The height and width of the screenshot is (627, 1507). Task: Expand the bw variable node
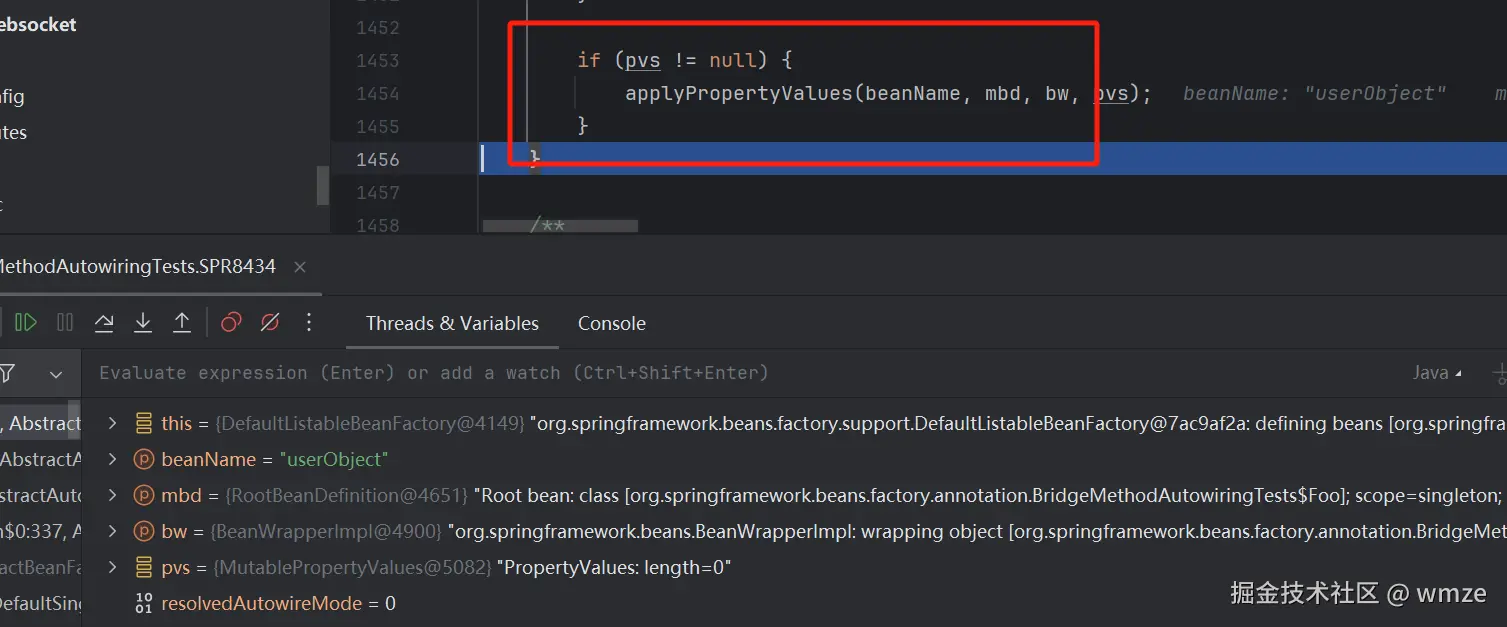(x=112, y=531)
